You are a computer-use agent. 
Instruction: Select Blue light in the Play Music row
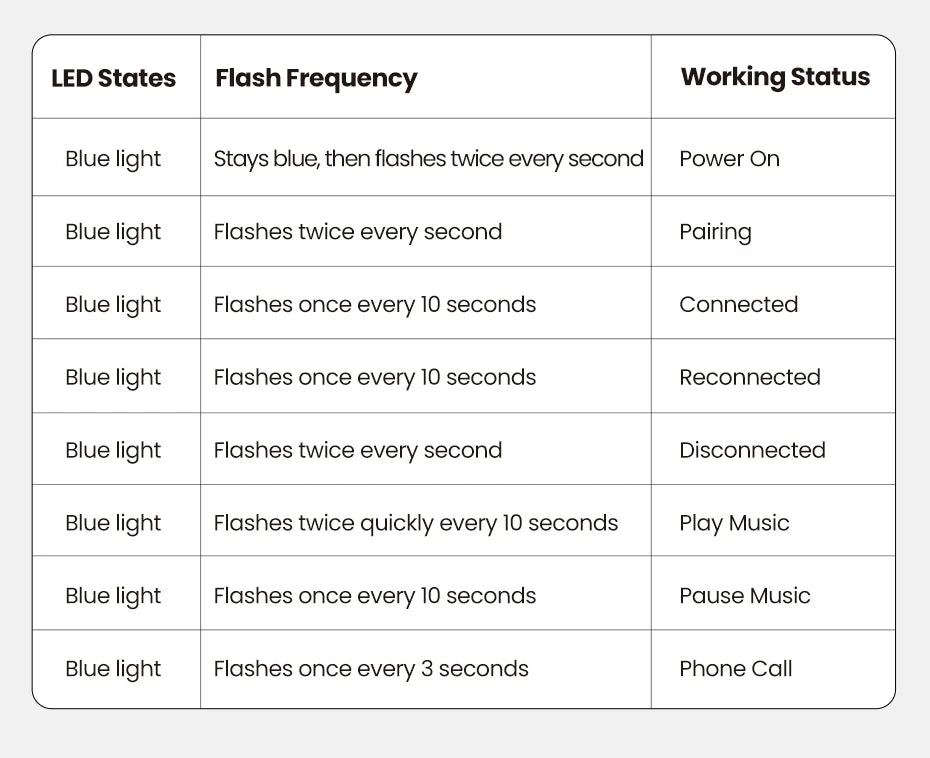coord(113,523)
